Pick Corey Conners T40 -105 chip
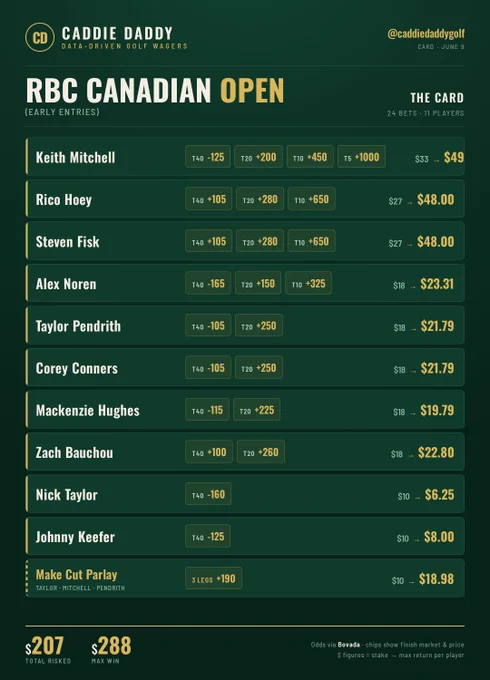This screenshot has width=490, height=680. (208, 368)
